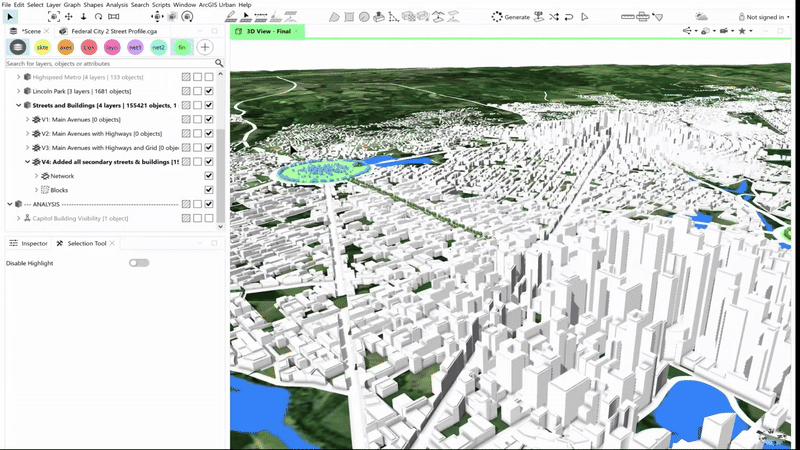This screenshot has width=800, height=450.
Task: Select the default scenario layers icon
Action: 18,47
